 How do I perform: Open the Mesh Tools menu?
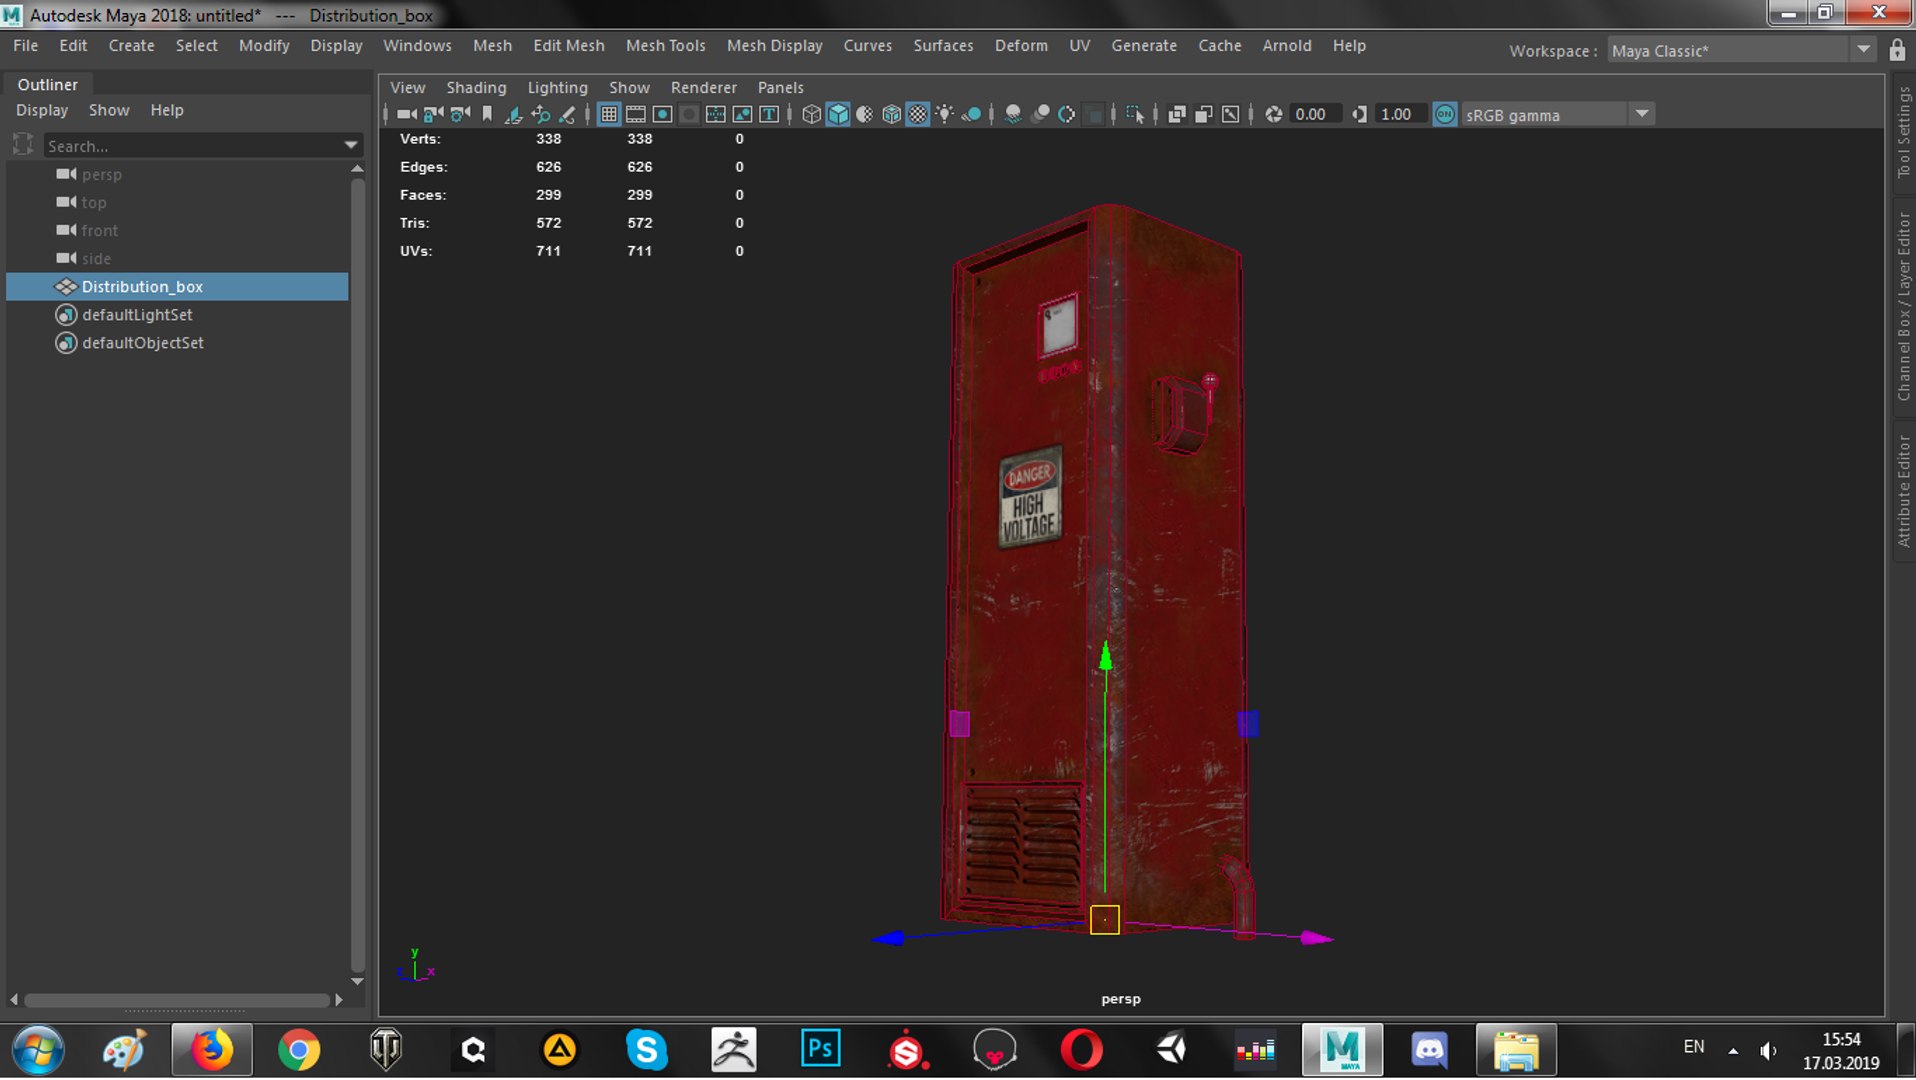point(665,45)
